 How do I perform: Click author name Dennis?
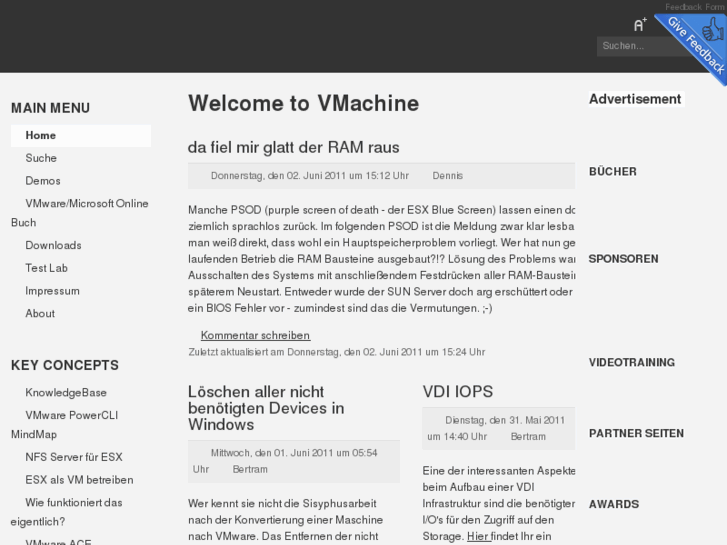447,176
